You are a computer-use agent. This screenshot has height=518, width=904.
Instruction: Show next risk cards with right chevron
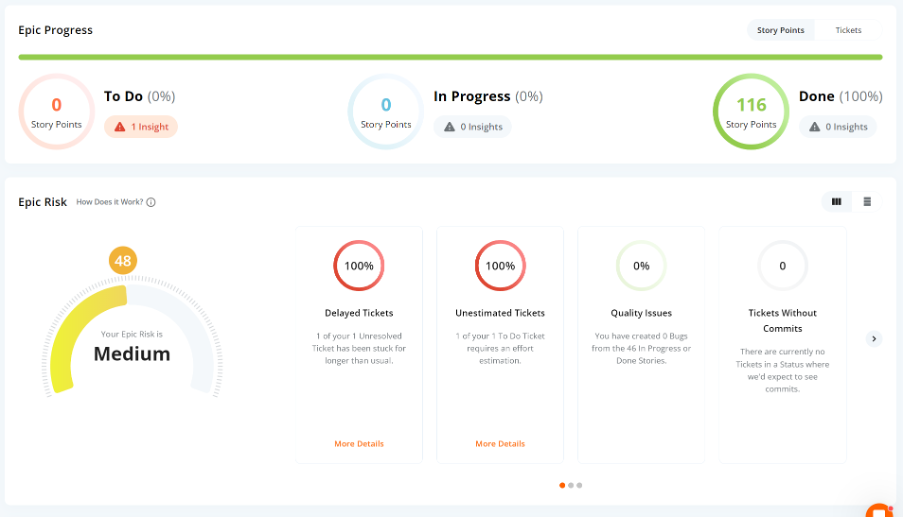click(874, 339)
